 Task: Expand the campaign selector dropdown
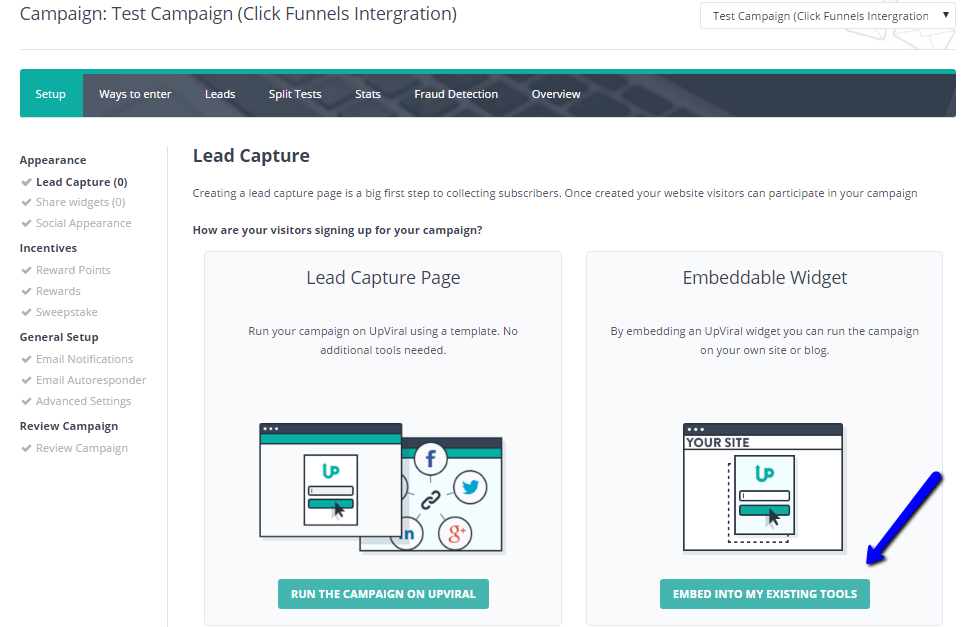point(827,15)
